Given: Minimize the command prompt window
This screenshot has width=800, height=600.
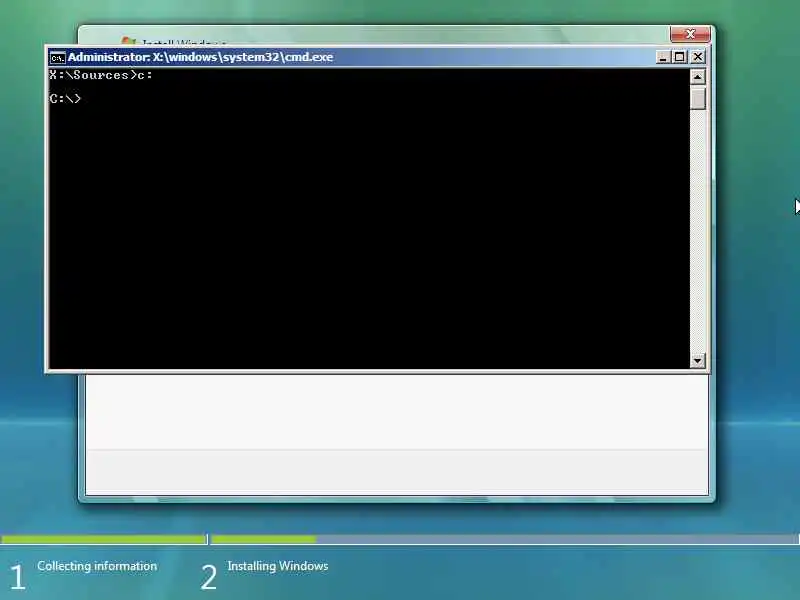Looking at the screenshot, I should pos(662,57).
